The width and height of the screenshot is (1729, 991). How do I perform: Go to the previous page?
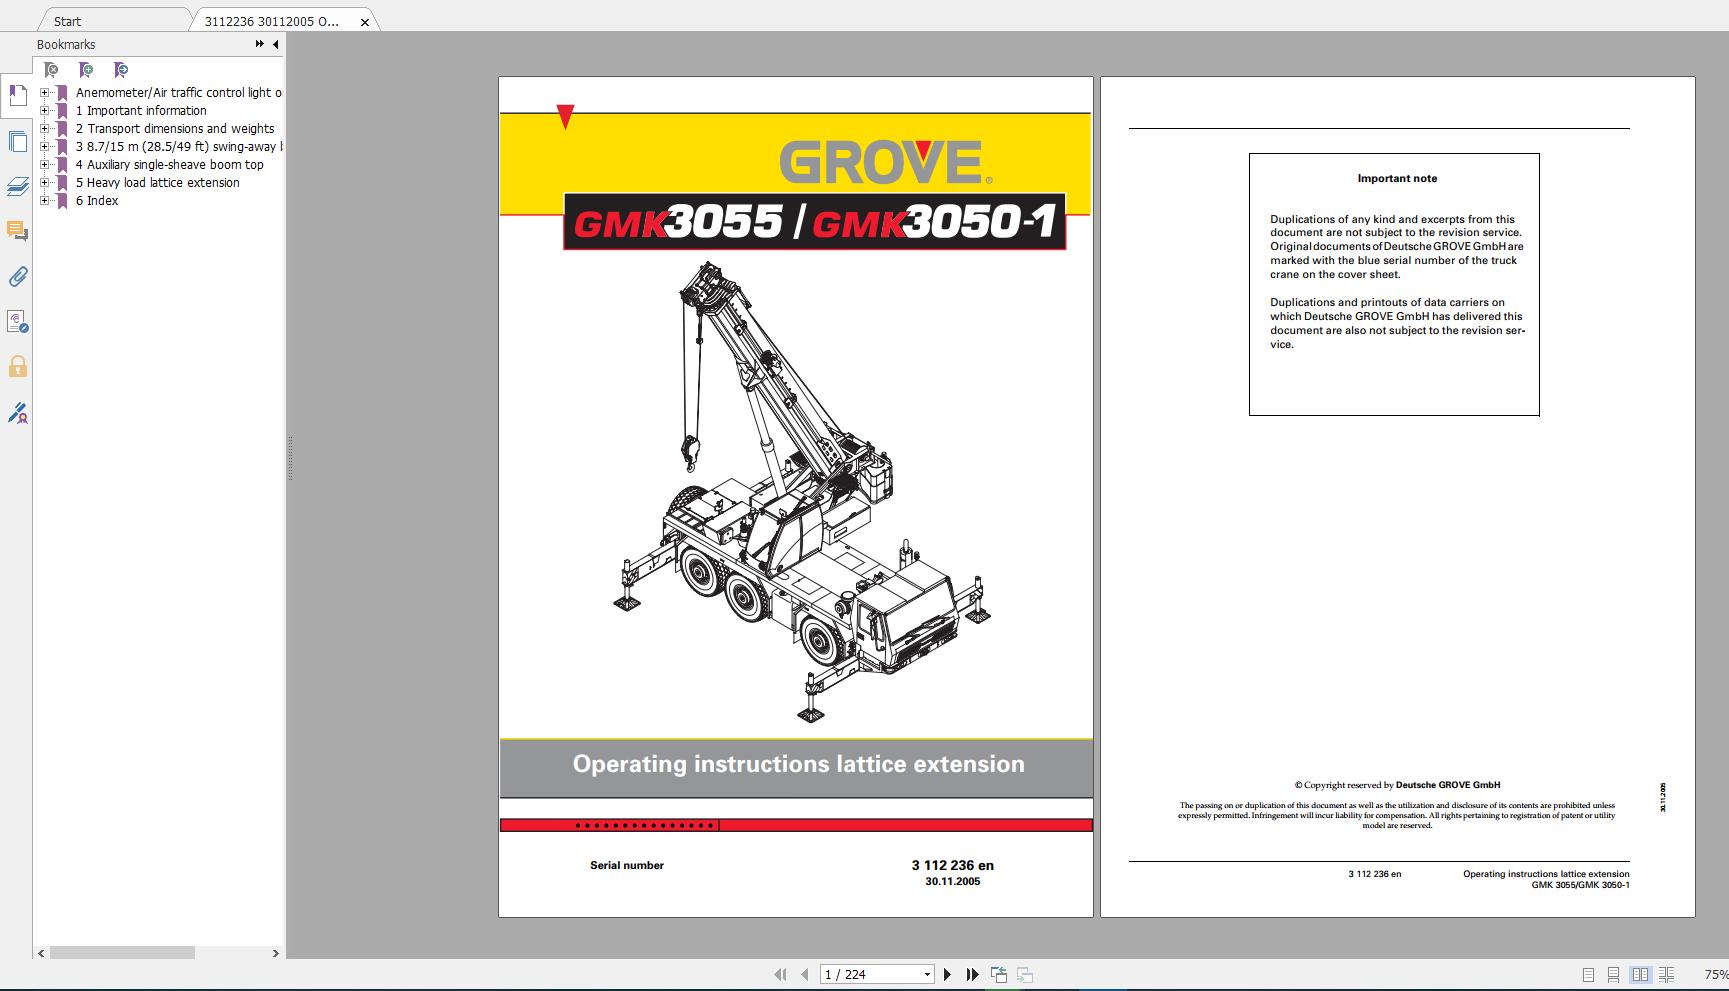(x=804, y=974)
